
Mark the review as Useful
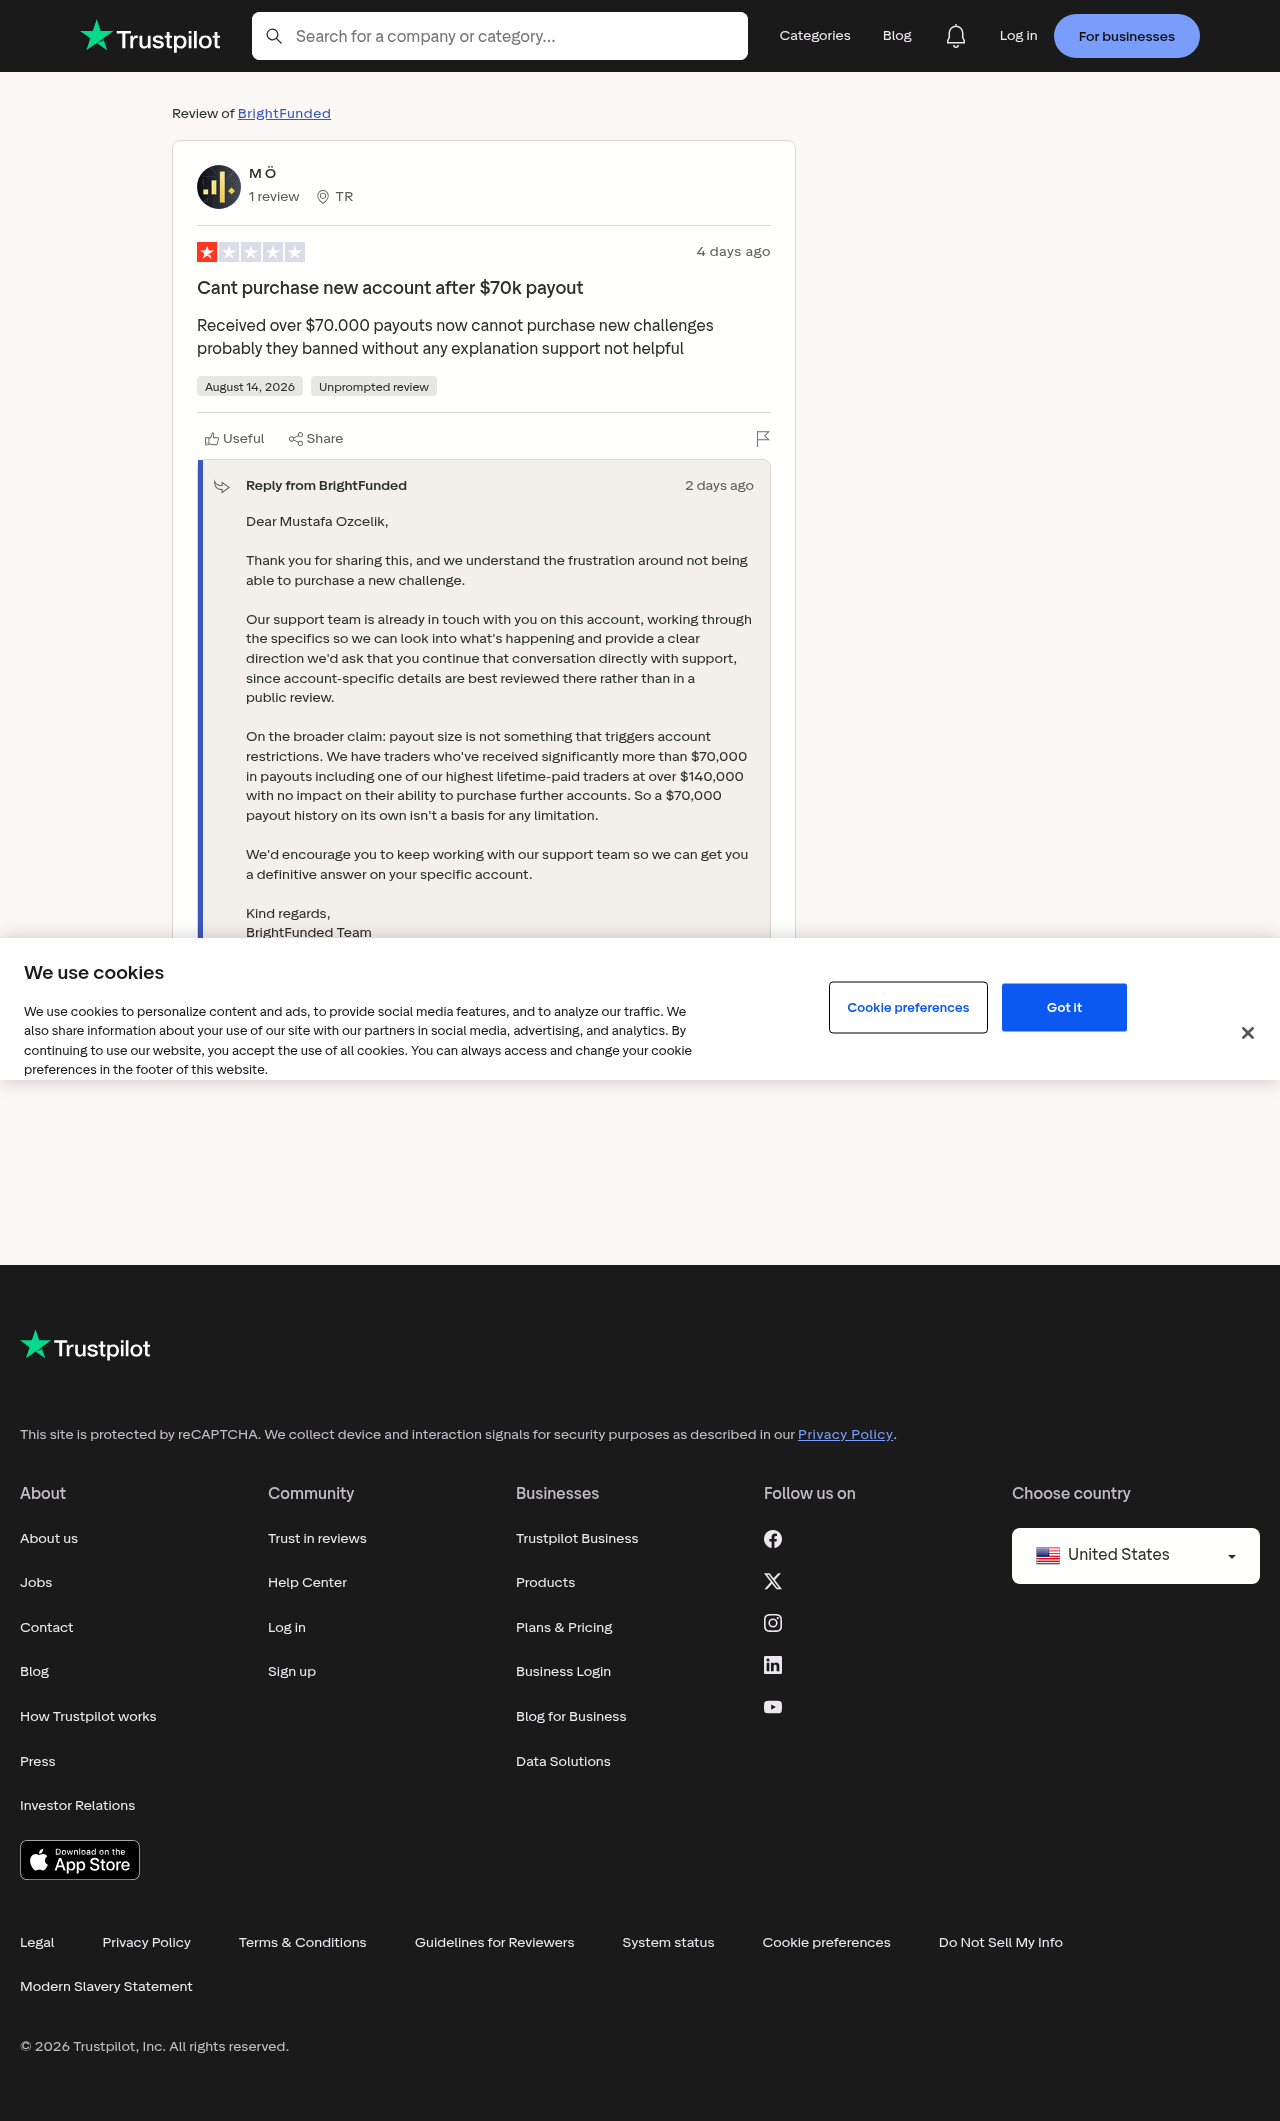pyautogui.click(x=235, y=439)
